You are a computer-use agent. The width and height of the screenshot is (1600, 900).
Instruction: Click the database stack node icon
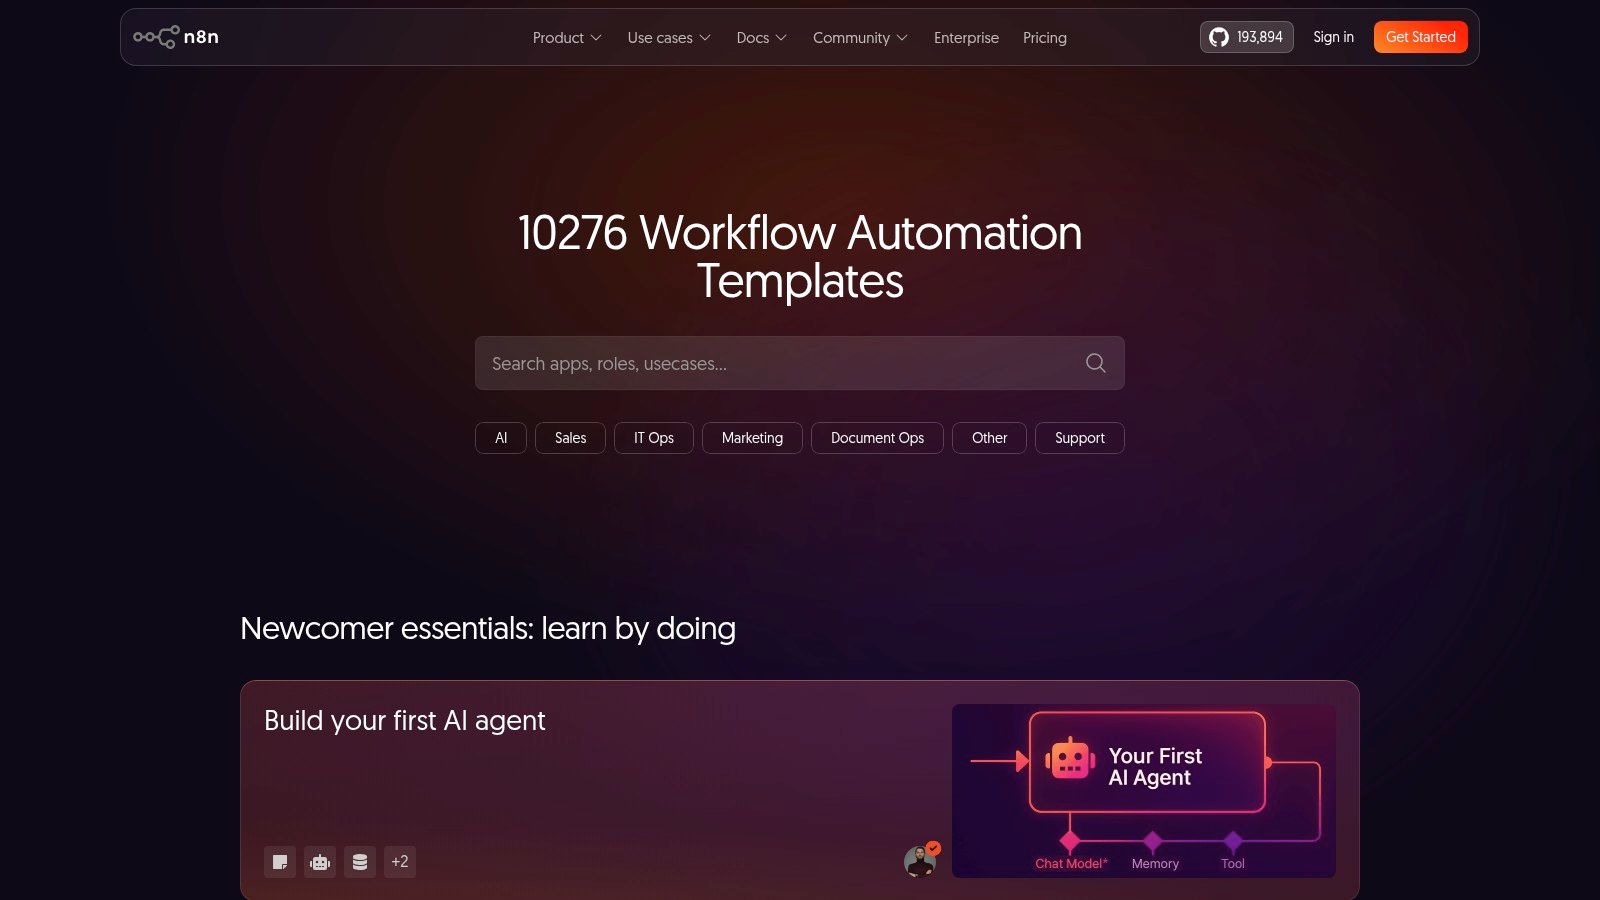coord(360,862)
